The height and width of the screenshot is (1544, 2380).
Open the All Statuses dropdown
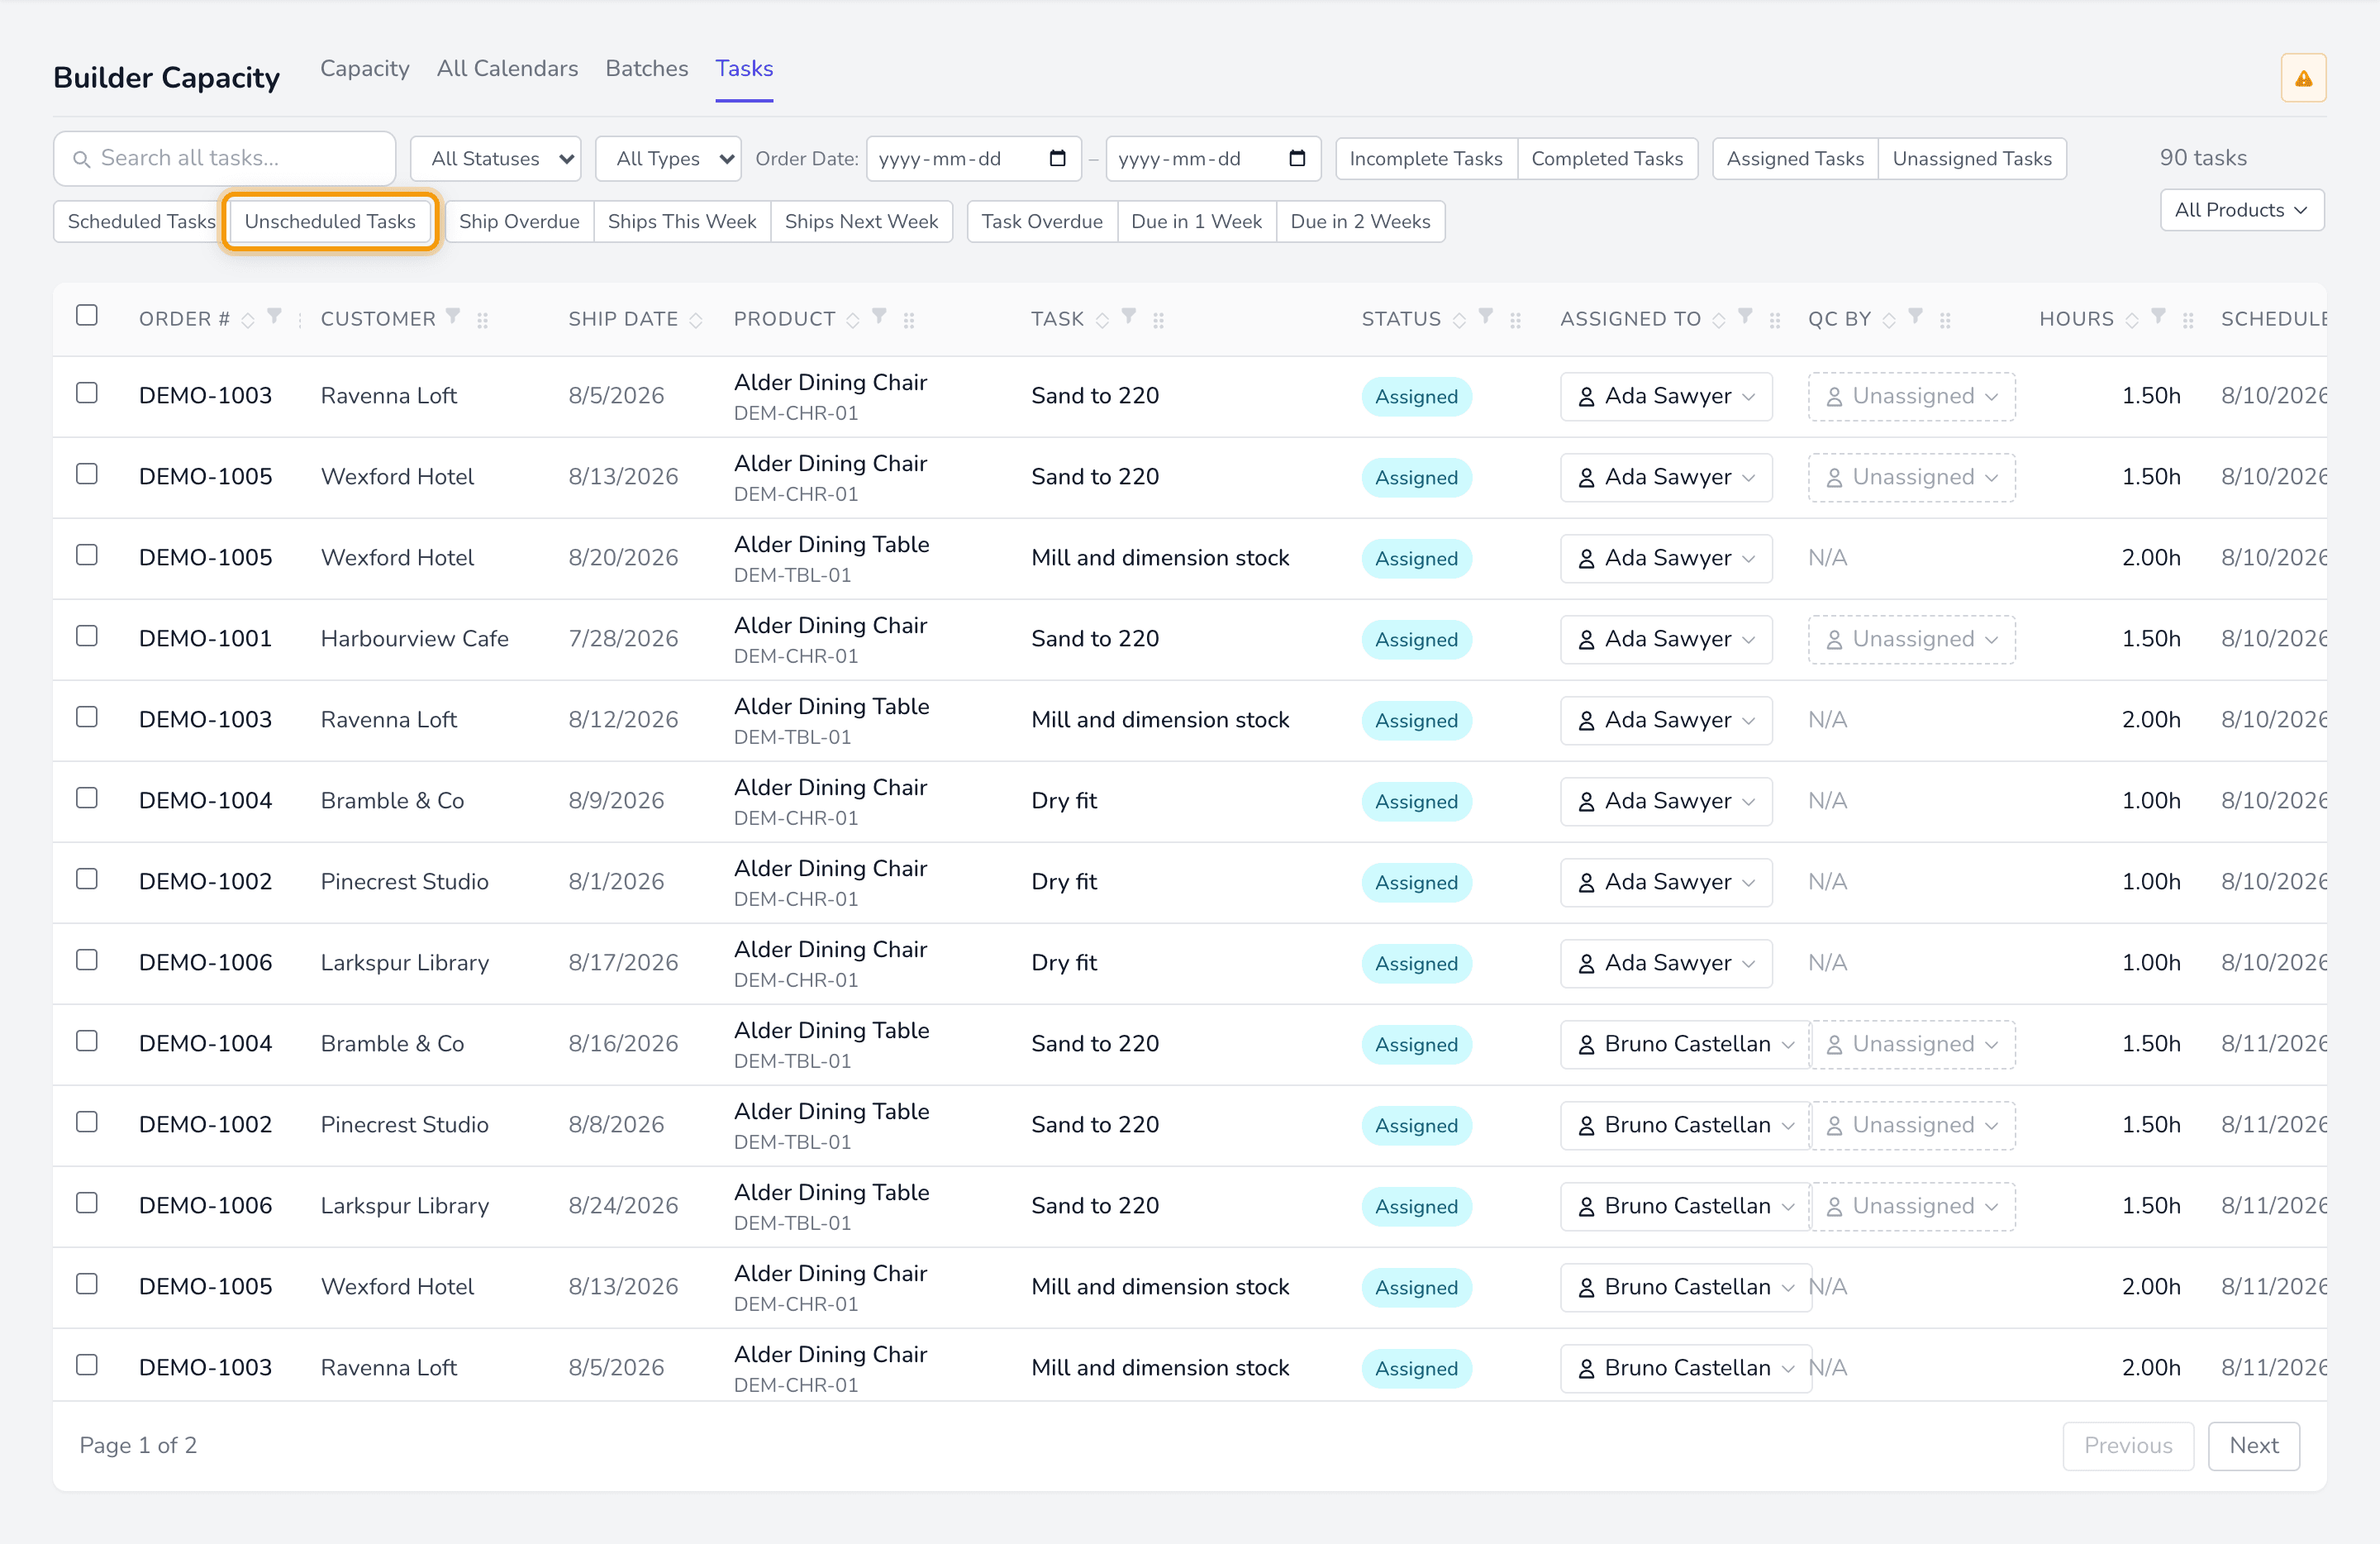(x=496, y=158)
